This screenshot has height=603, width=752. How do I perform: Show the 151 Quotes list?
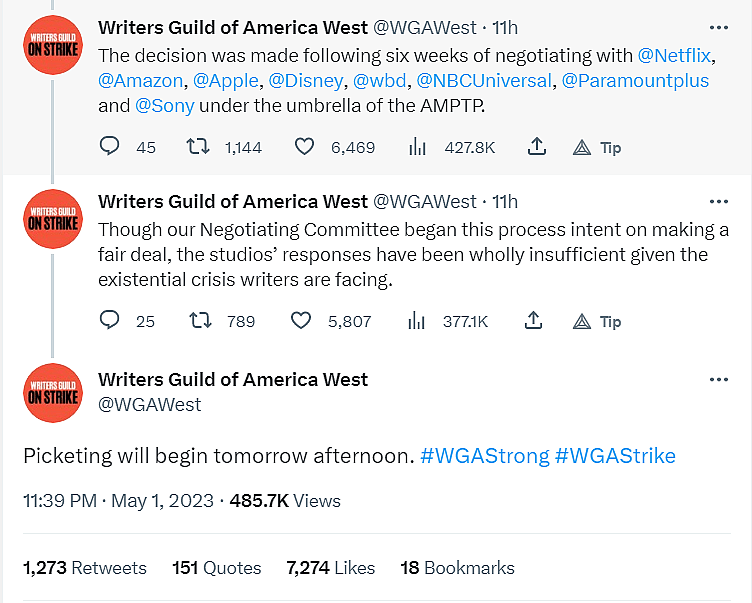[216, 568]
